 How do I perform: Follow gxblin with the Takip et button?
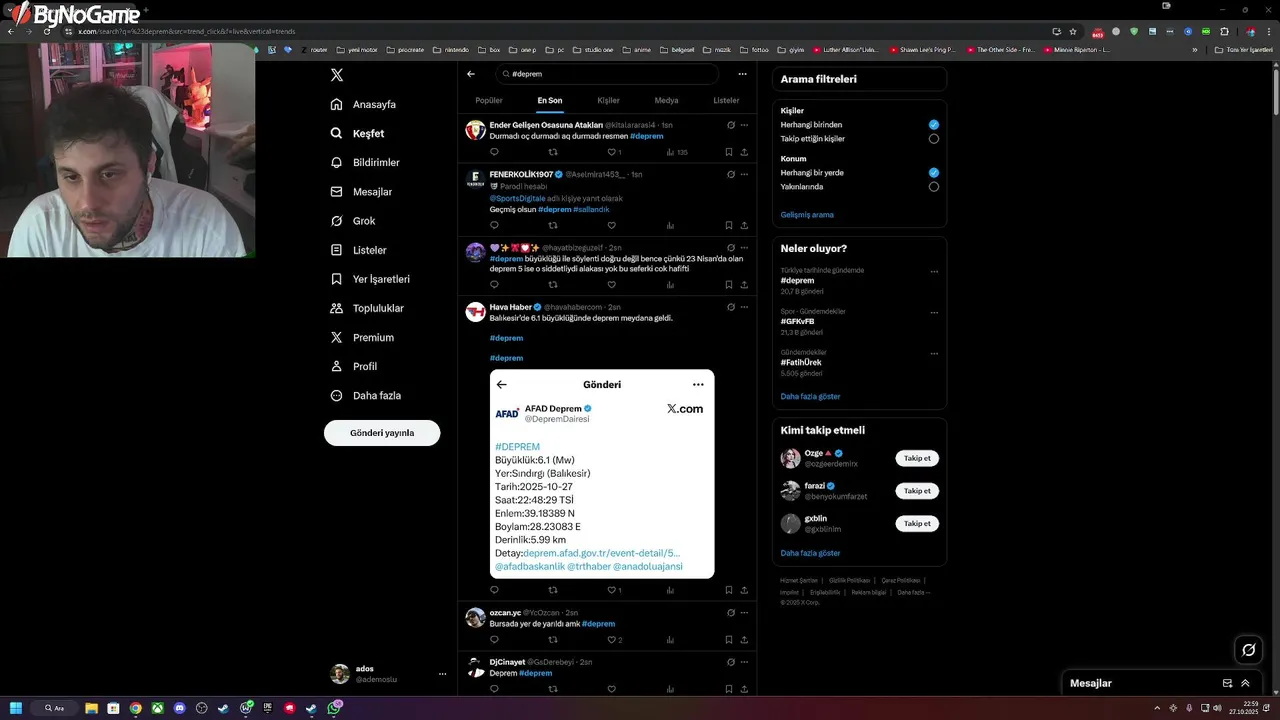[917, 523]
